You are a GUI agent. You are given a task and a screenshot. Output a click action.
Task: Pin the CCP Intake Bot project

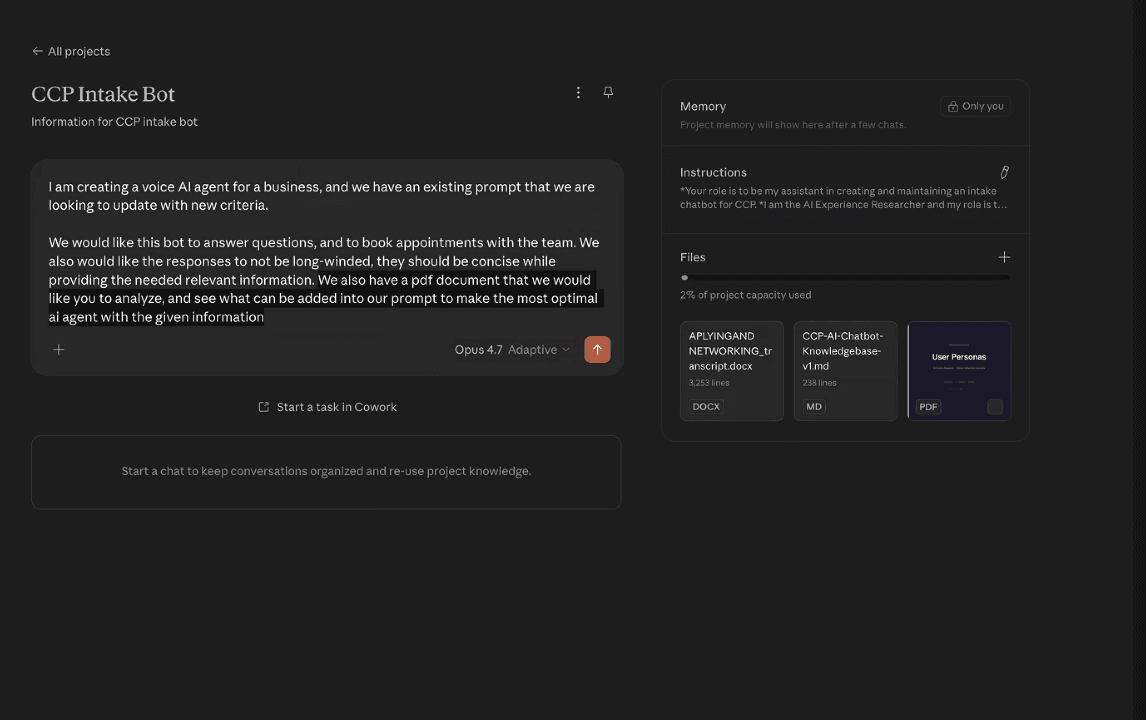click(x=608, y=93)
